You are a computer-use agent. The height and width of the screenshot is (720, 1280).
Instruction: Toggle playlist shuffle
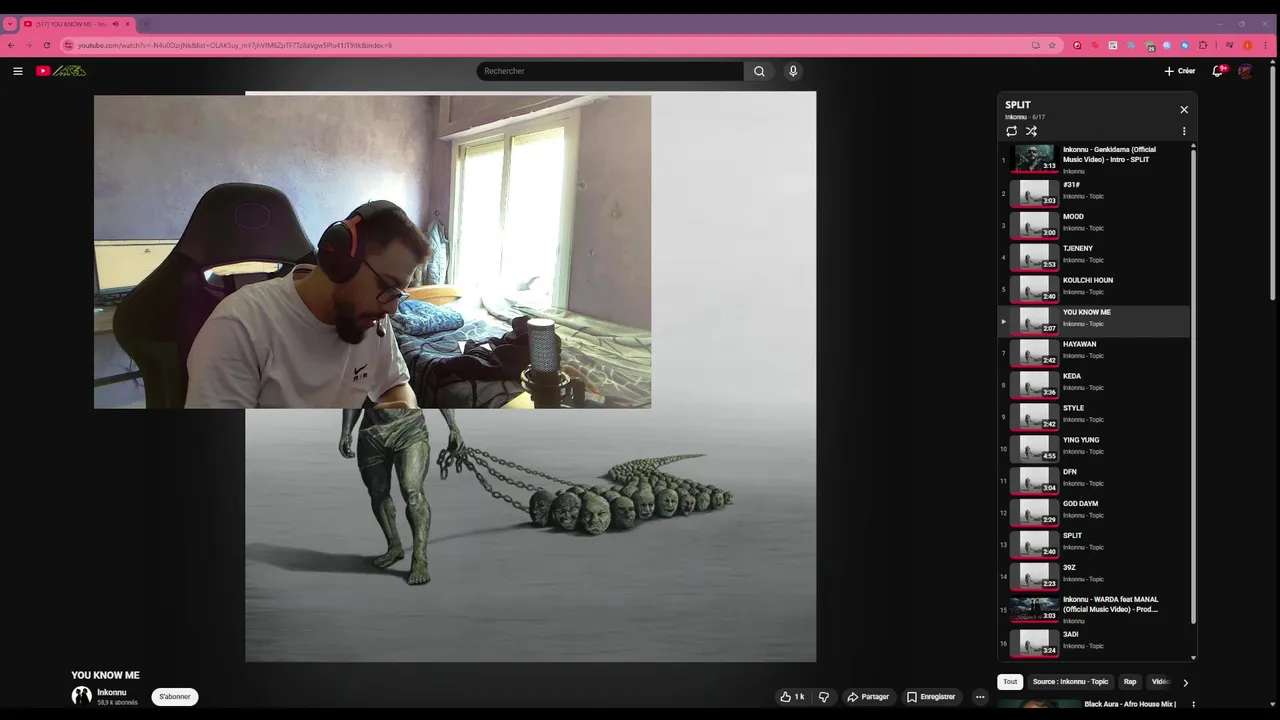(x=1031, y=131)
